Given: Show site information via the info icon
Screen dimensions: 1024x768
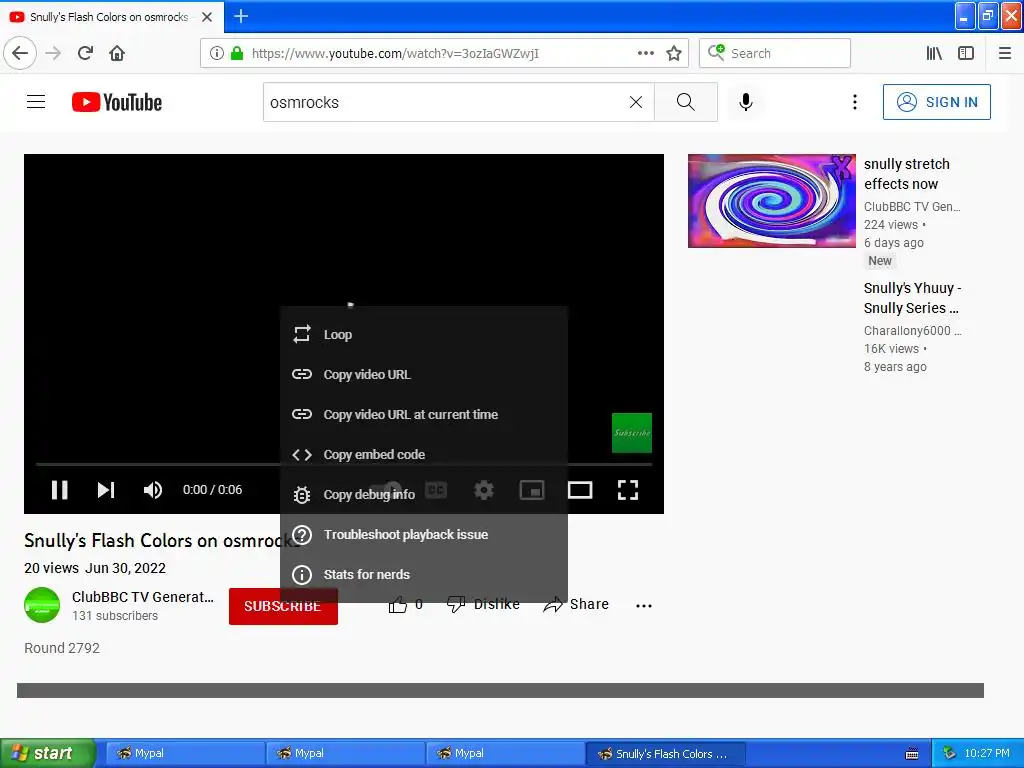Looking at the screenshot, I should [x=217, y=54].
